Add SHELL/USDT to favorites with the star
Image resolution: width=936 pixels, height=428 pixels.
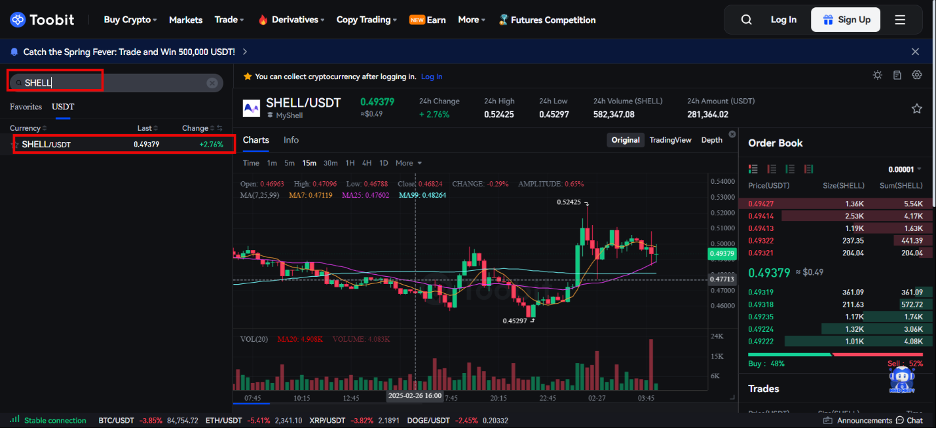[916, 108]
